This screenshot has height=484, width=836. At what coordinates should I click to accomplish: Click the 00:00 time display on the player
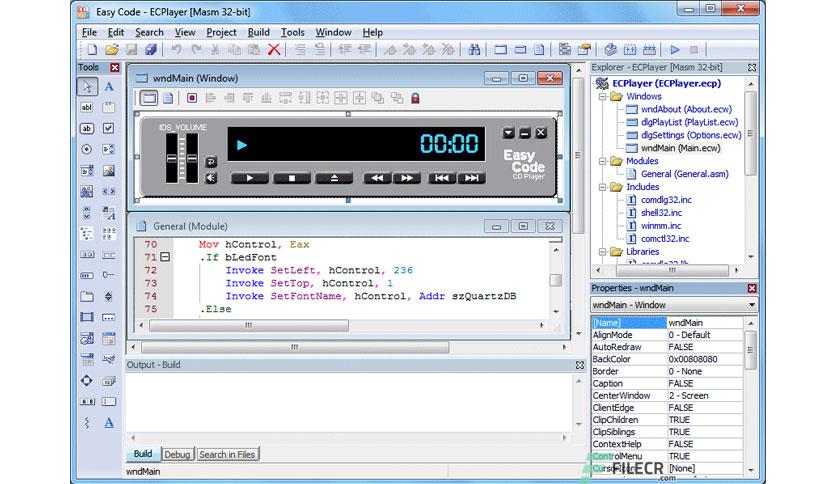(449, 143)
